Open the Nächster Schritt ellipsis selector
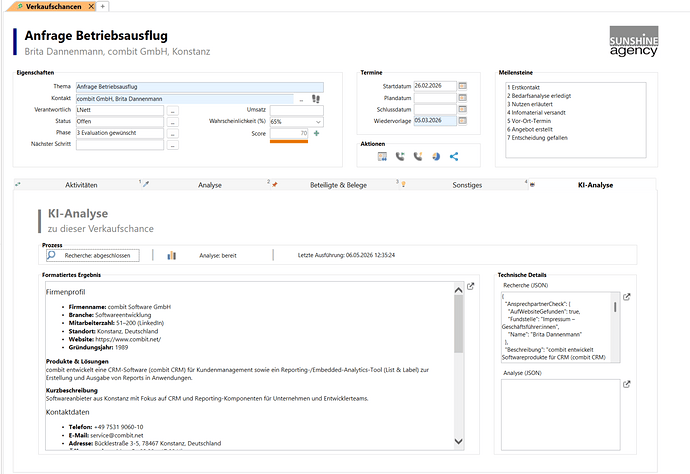The width and height of the screenshot is (690, 474). [172, 145]
